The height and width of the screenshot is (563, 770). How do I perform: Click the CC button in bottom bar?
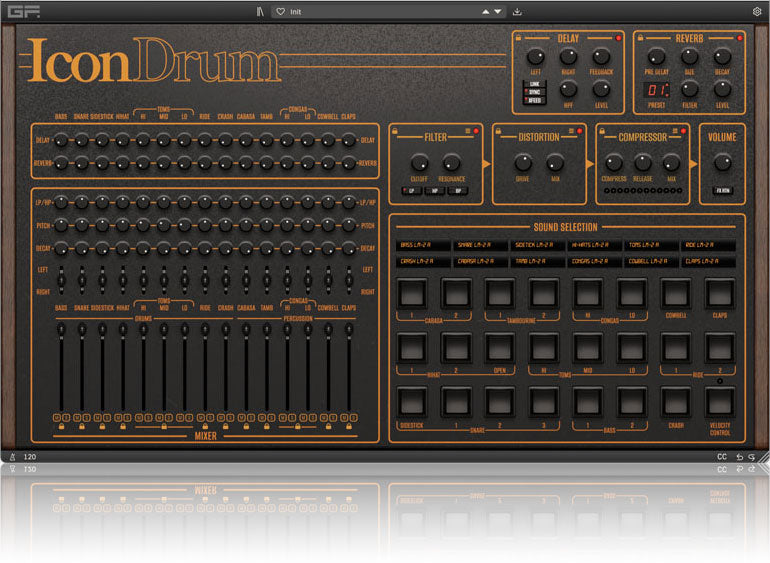coord(722,457)
